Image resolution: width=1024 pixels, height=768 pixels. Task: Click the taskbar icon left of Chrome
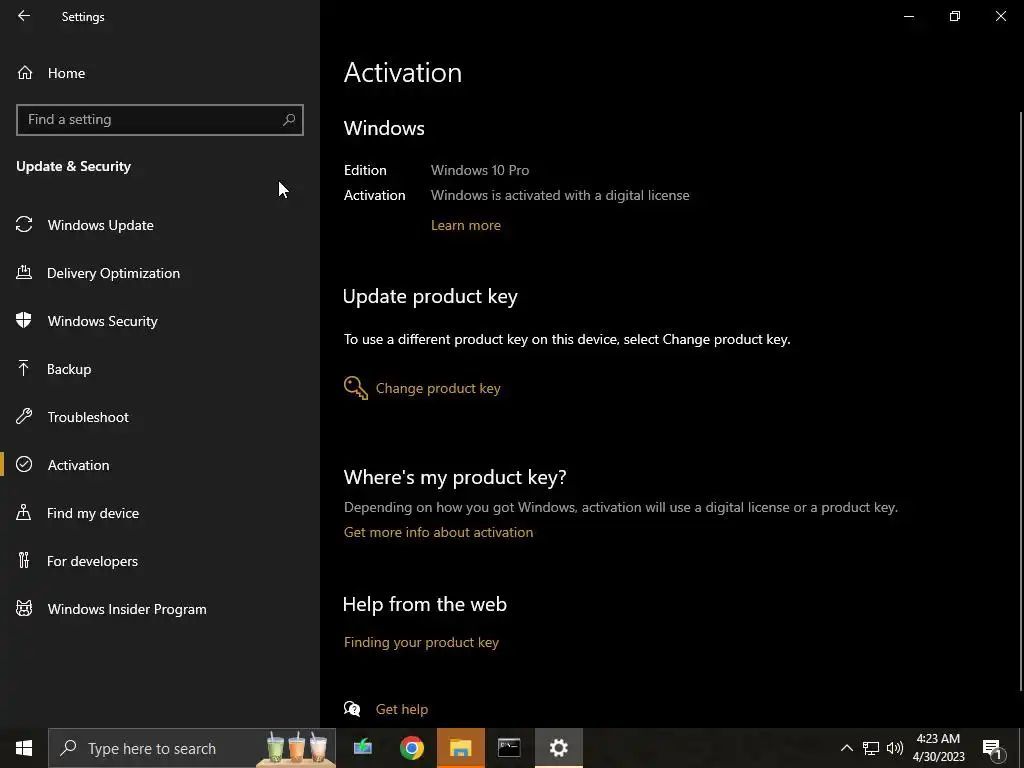coord(363,748)
